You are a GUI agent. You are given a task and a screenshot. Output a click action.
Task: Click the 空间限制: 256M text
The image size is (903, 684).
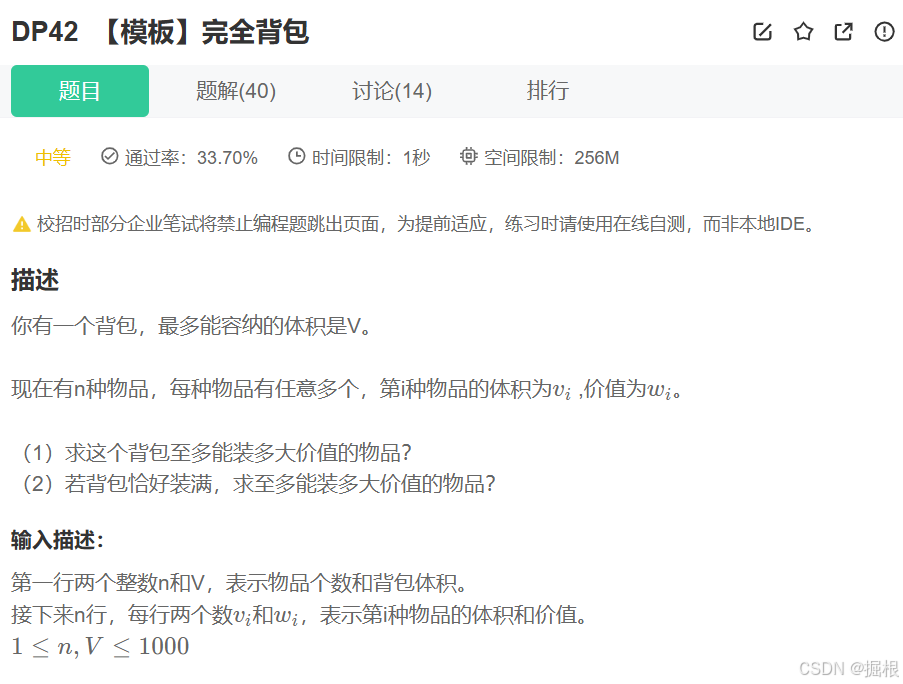[552, 157]
